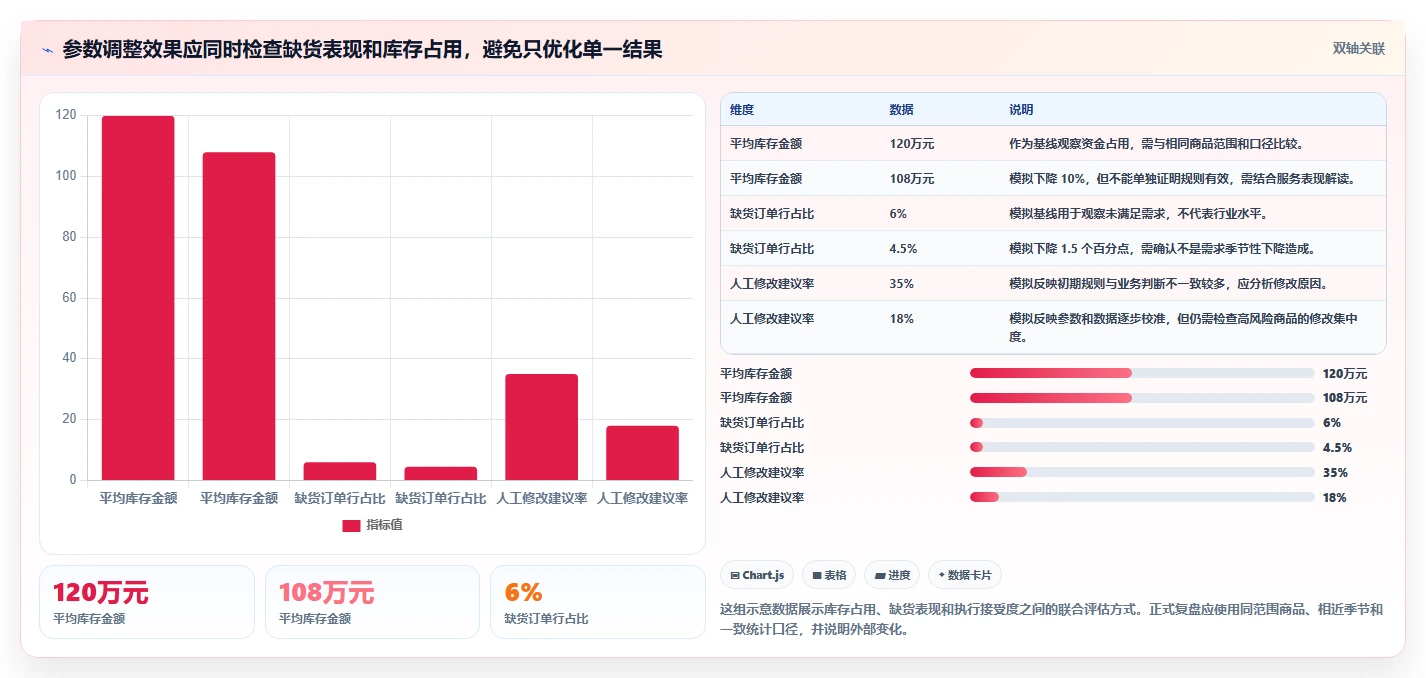Click the 数据卡片 chip

tap(965, 575)
